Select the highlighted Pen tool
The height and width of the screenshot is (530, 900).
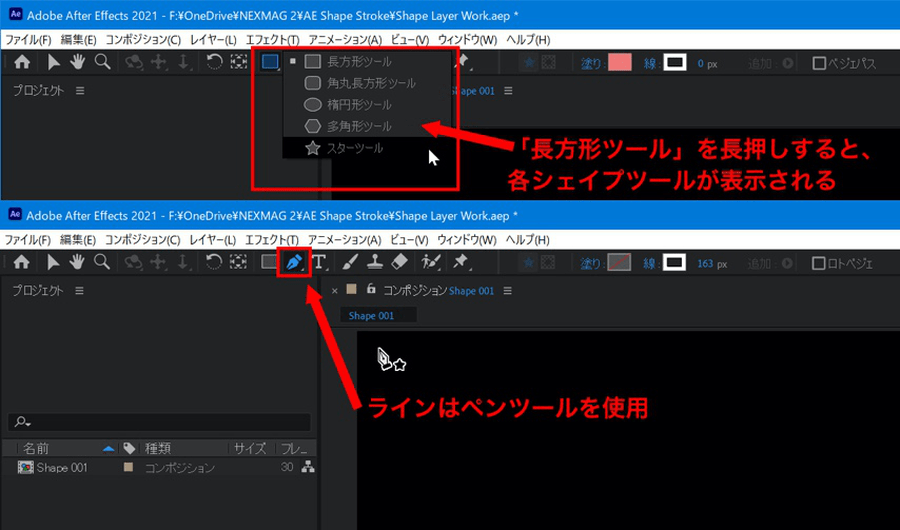click(294, 263)
